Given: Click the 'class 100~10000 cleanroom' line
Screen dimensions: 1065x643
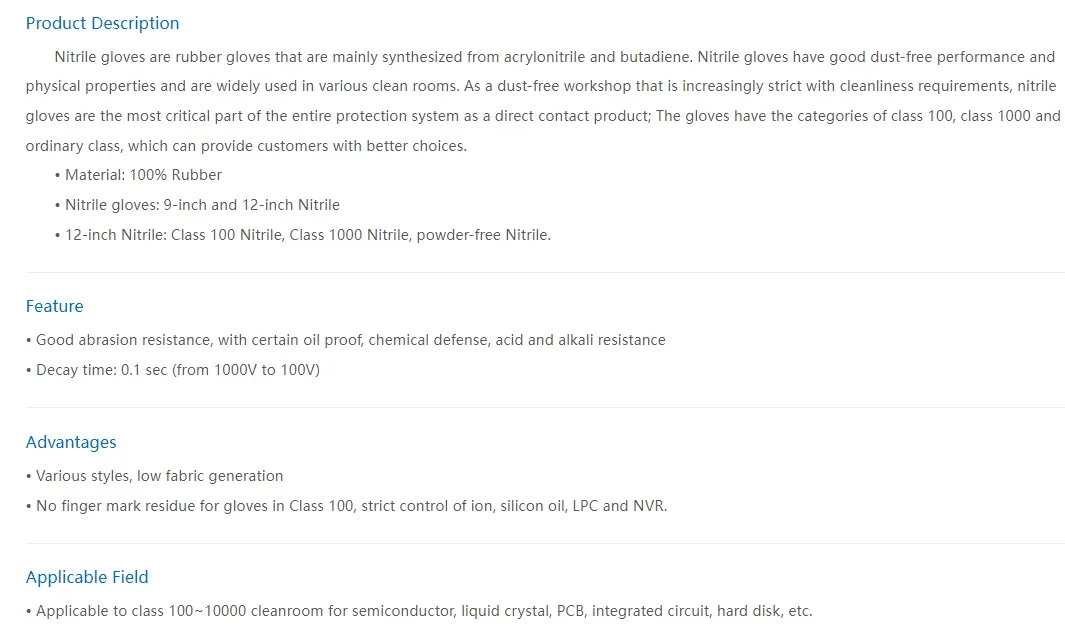Looking at the screenshot, I should pos(424,610).
